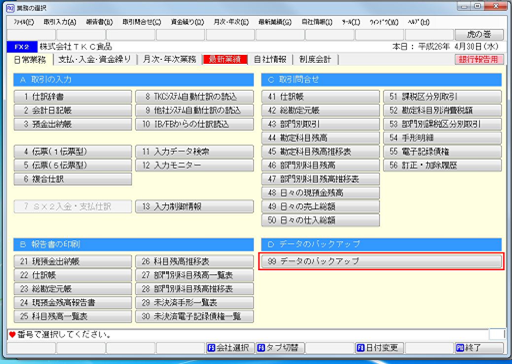Open 30 未決済電子記録債権一覧
The height and width of the screenshot is (364, 512).
click(x=194, y=316)
